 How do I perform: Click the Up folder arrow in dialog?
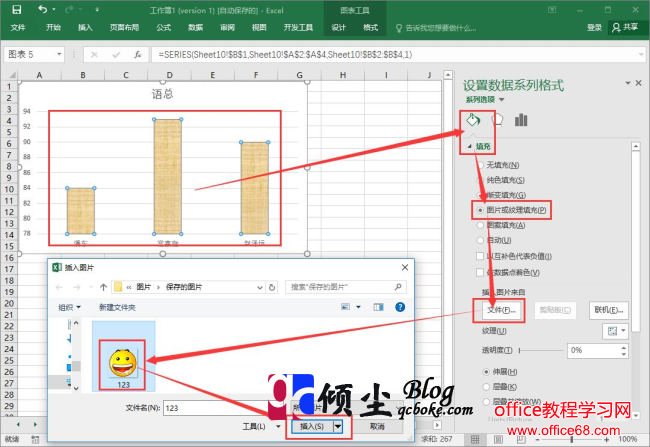coord(104,287)
